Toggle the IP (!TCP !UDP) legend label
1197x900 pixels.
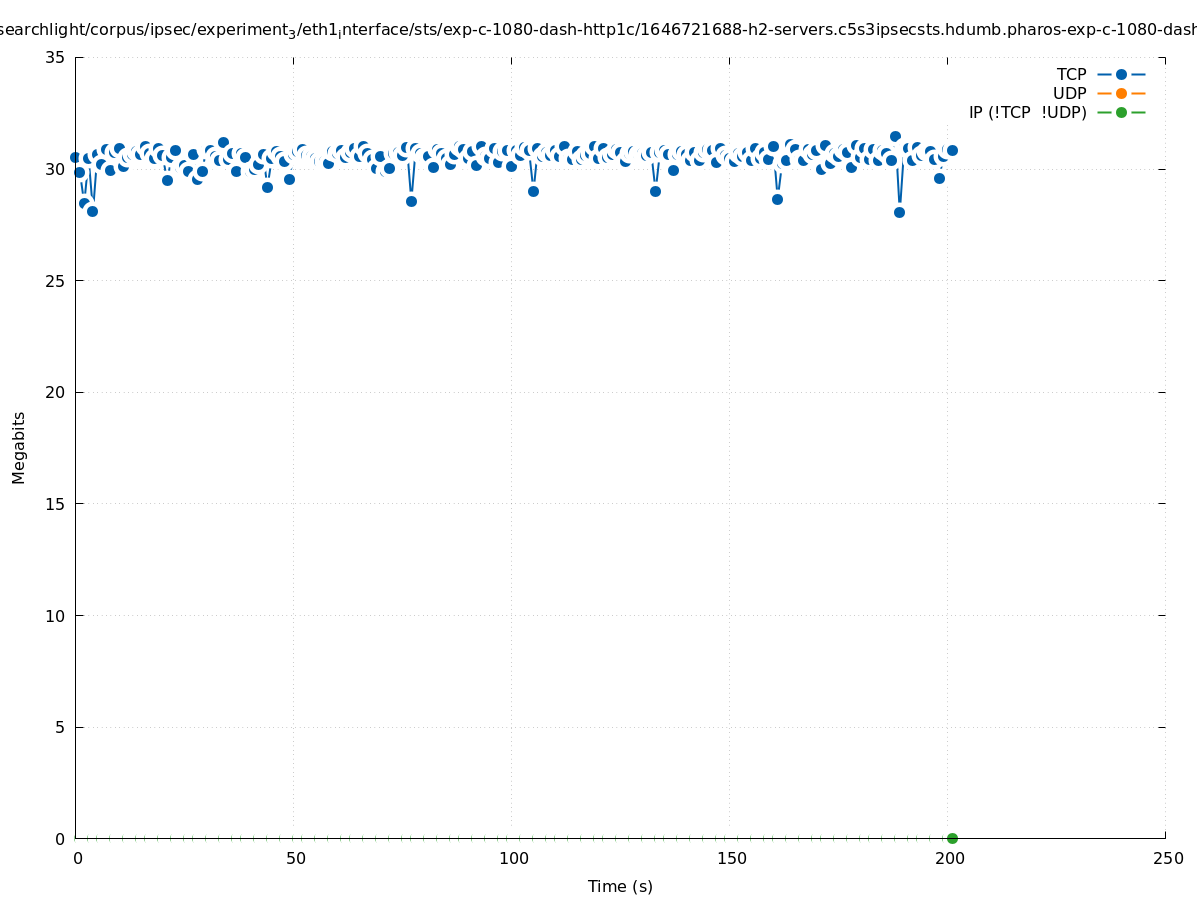point(1027,112)
